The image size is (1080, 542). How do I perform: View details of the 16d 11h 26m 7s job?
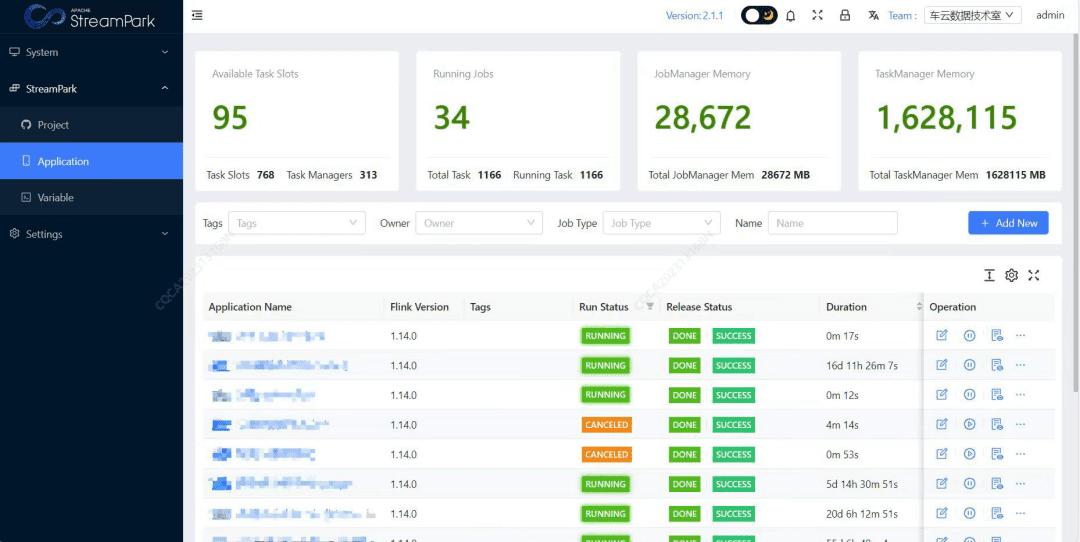[x=996, y=366]
